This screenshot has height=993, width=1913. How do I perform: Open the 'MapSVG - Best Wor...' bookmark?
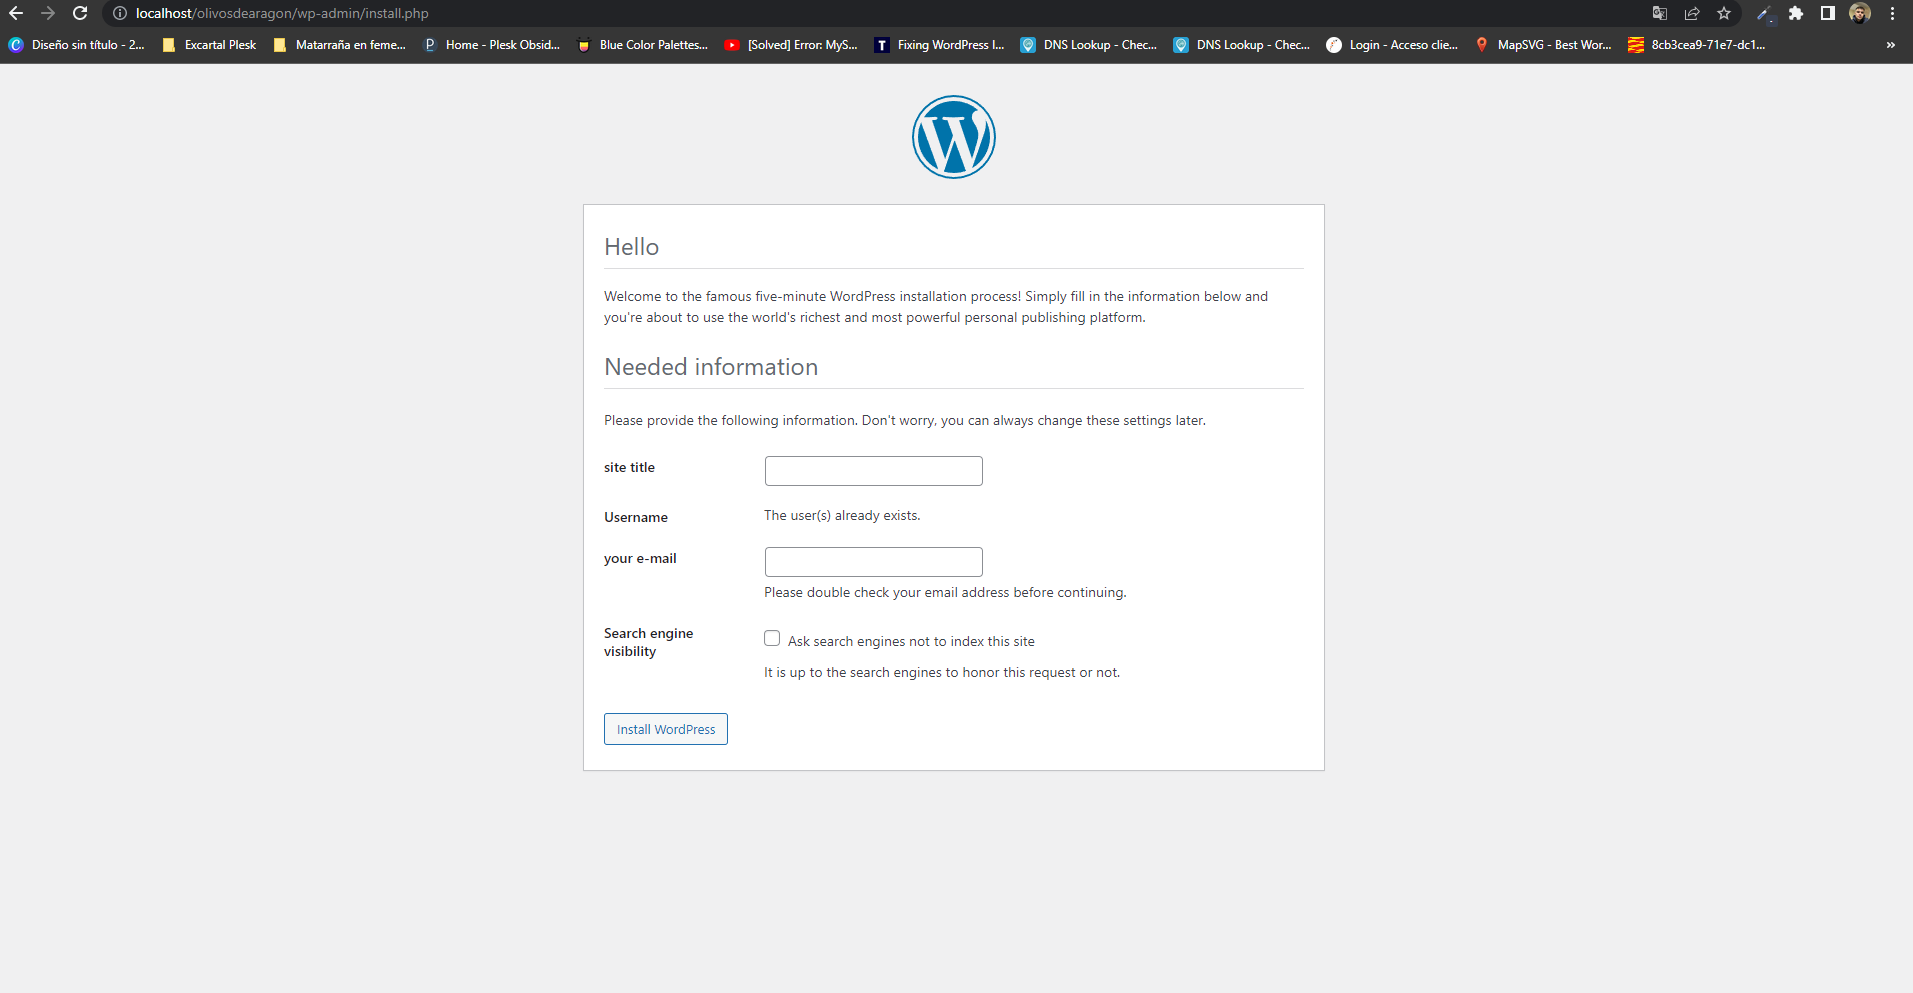[1543, 45]
